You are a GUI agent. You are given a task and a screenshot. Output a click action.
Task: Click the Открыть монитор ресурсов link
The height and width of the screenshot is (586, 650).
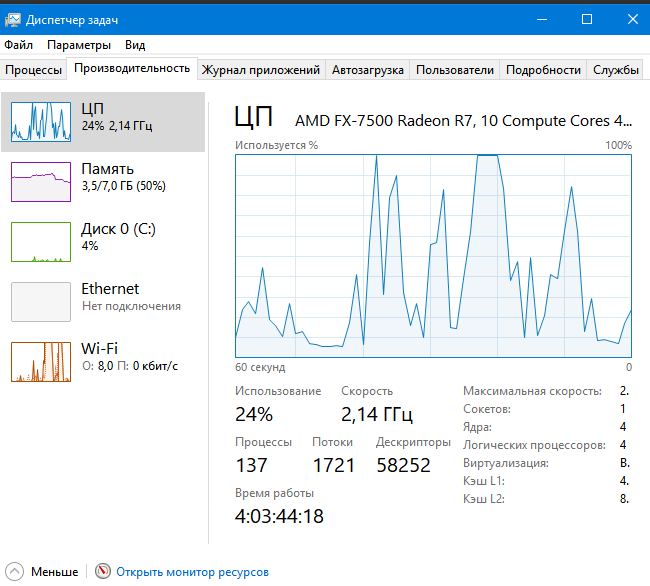192,572
